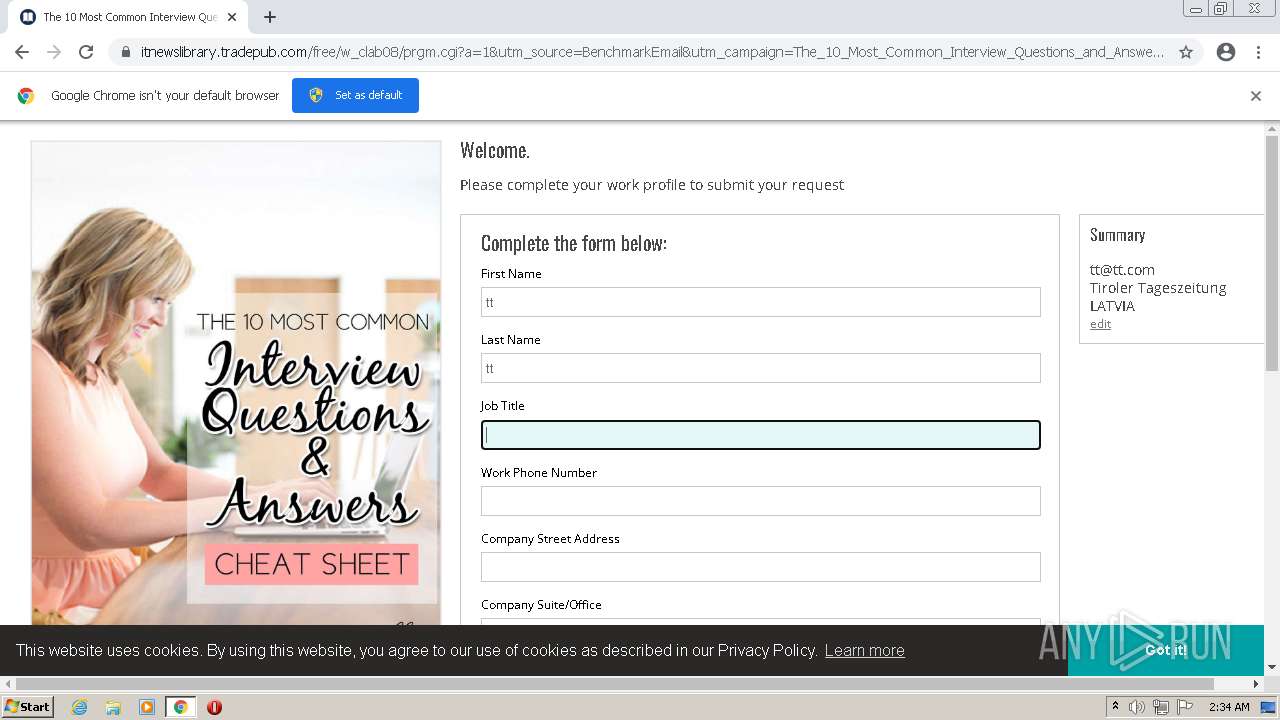Click the horizontal scrollbar right arrow
1280x720 pixels.
coord(1257,684)
